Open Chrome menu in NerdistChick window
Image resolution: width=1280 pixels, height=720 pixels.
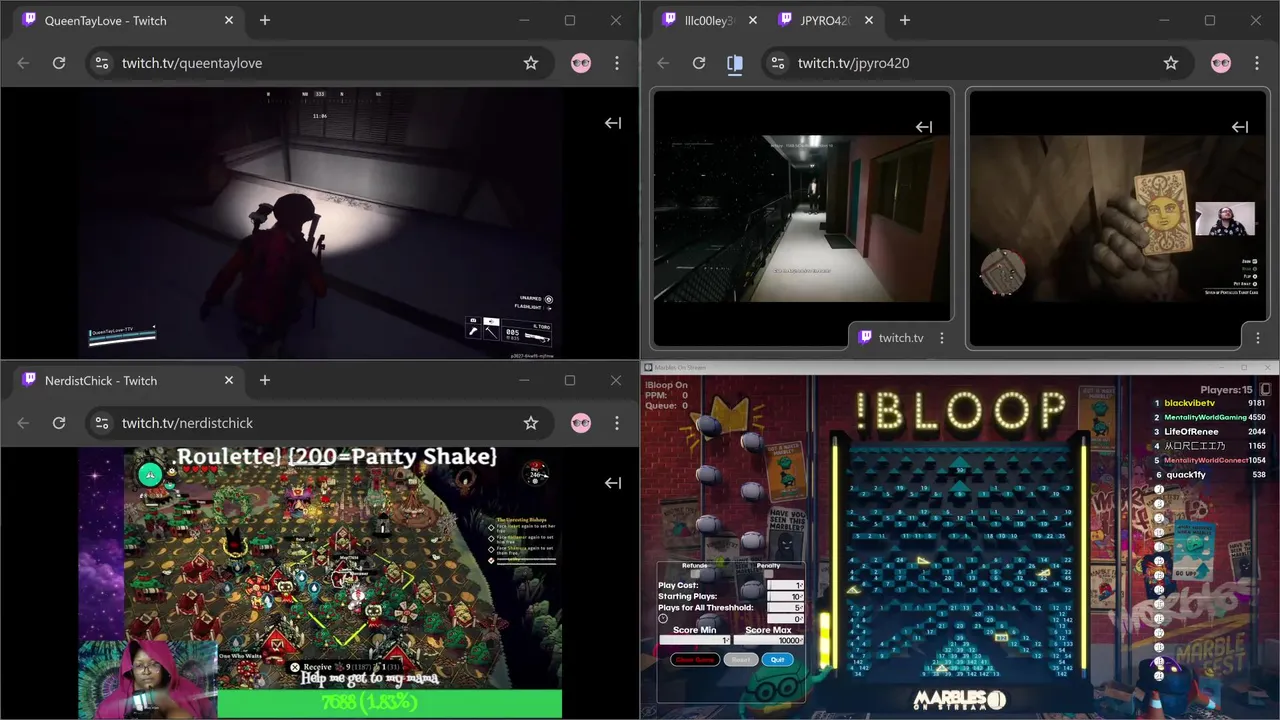(x=617, y=423)
